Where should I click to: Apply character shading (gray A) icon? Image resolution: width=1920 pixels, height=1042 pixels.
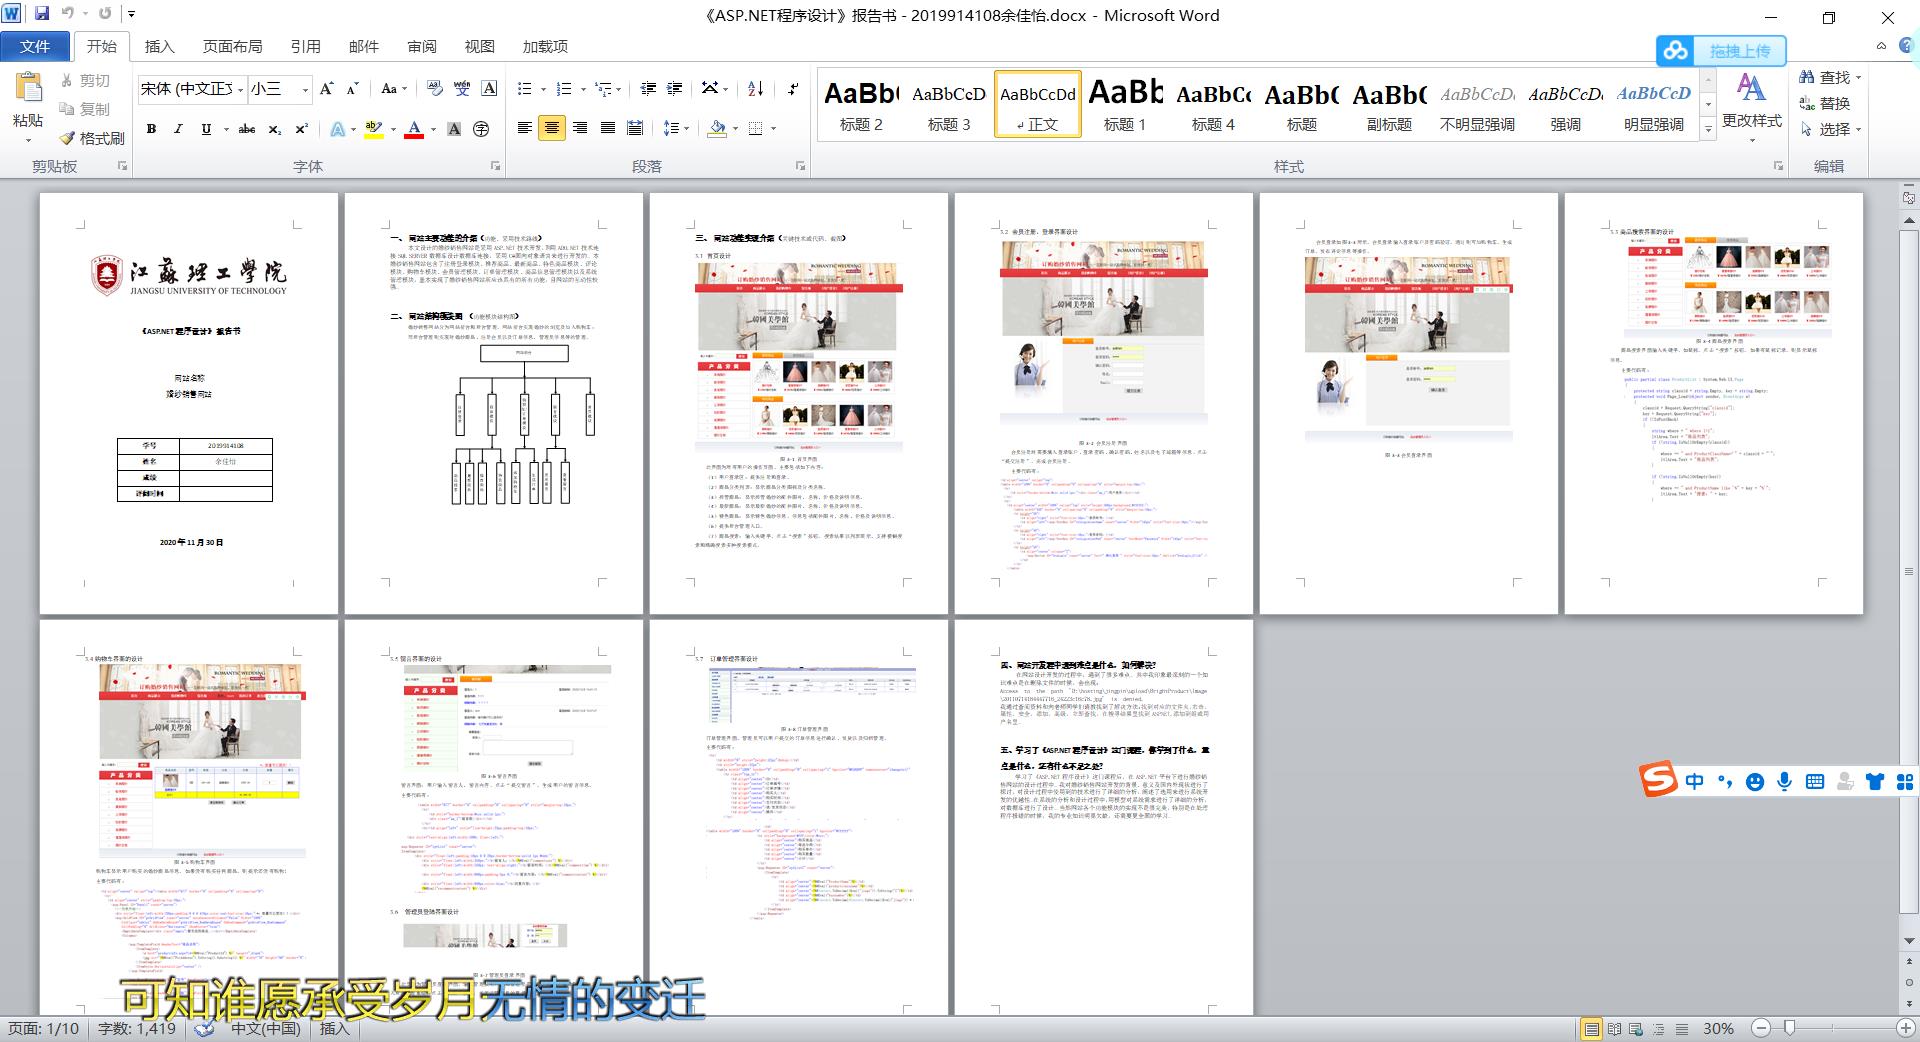point(454,129)
